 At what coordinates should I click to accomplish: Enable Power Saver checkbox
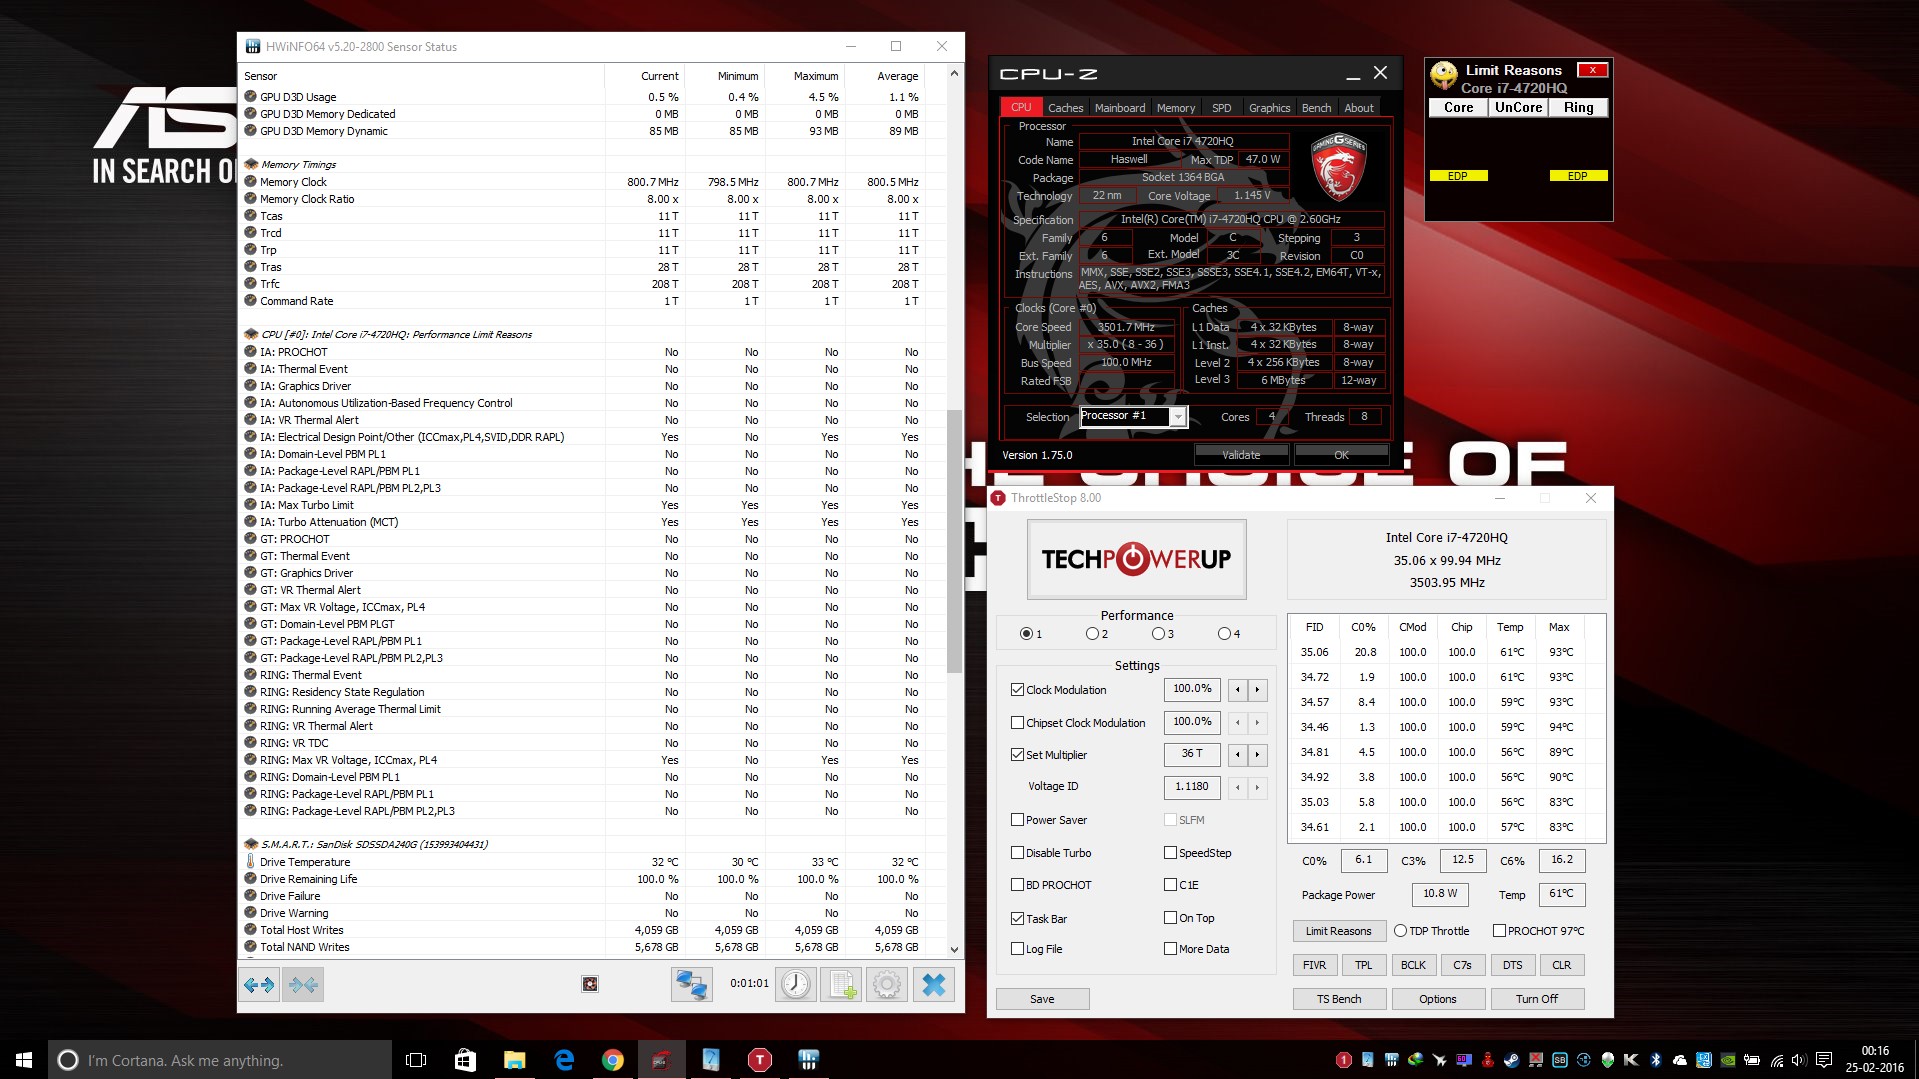[1017, 820]
